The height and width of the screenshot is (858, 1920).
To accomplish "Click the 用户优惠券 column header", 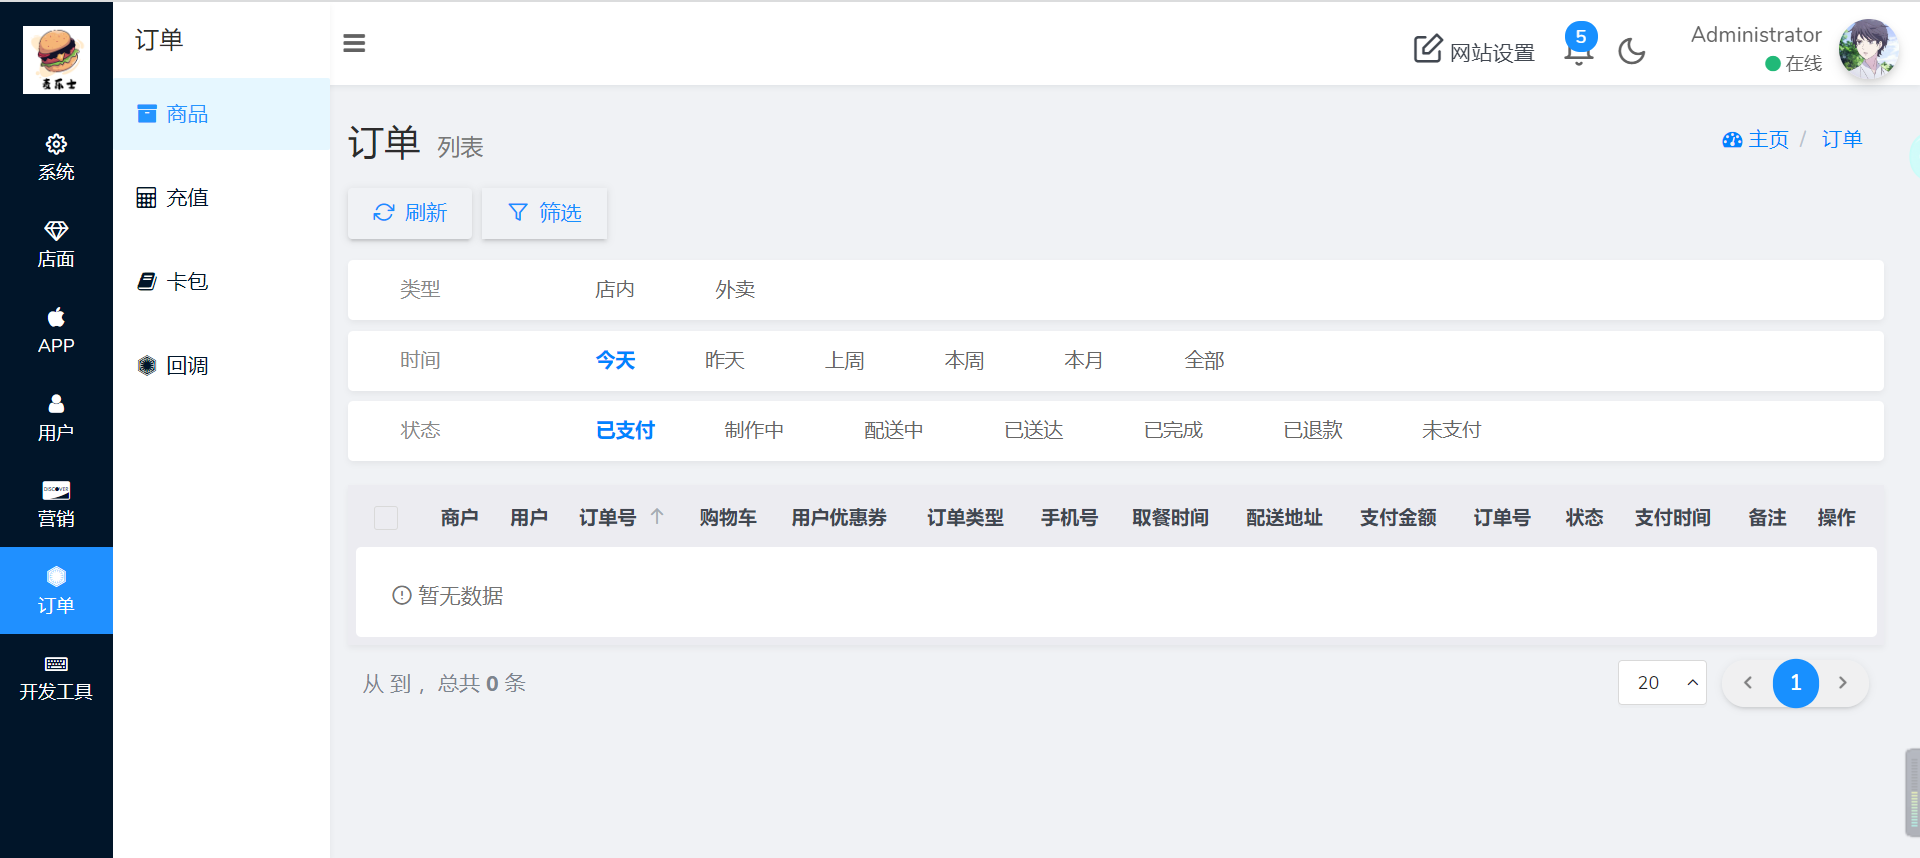I will click(839, 518).
